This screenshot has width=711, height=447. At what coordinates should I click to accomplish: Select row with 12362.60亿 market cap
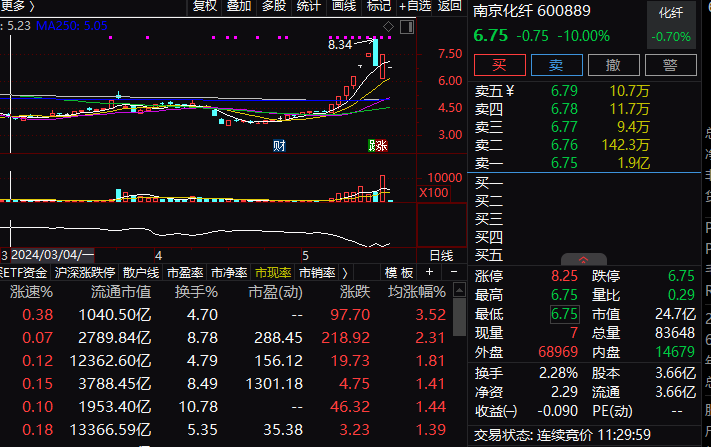click(x=227, y=361)
